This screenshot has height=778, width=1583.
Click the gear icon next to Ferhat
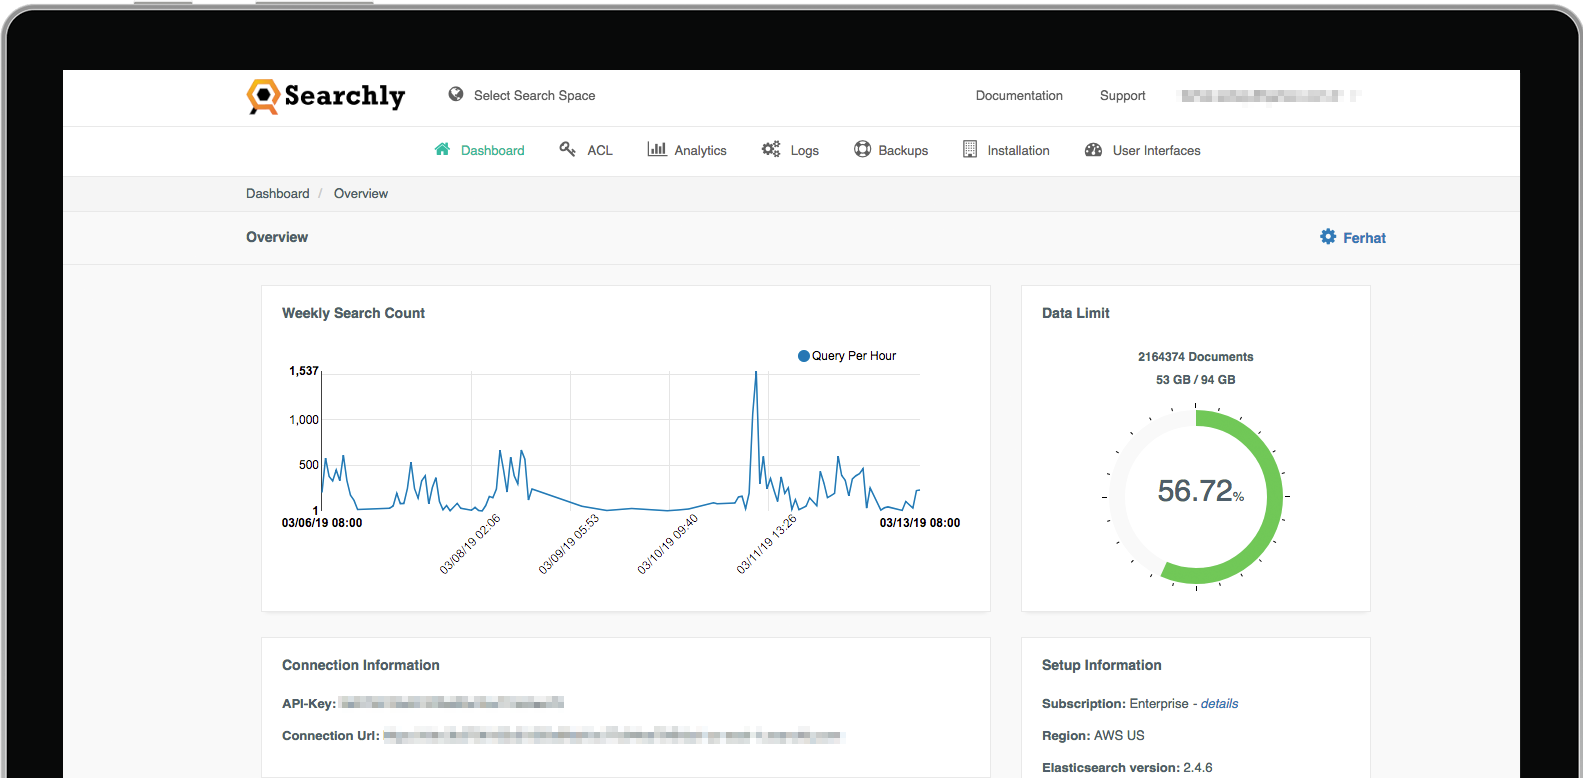1328,237
